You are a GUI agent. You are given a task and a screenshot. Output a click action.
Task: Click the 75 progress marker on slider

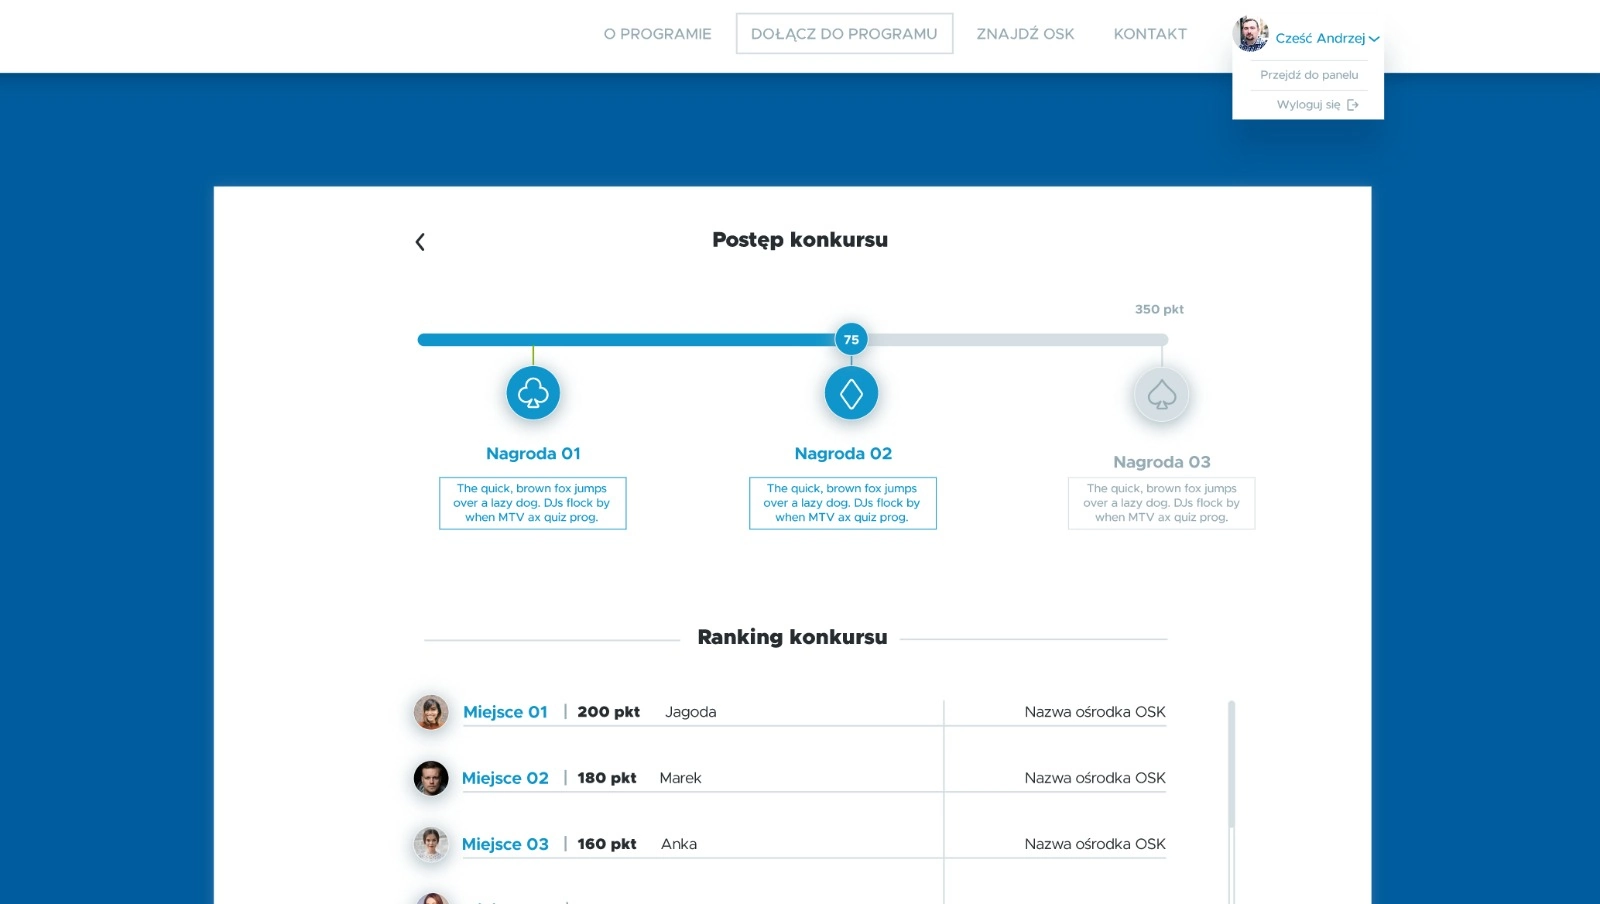pyautogui.click(x=851, y=340)
